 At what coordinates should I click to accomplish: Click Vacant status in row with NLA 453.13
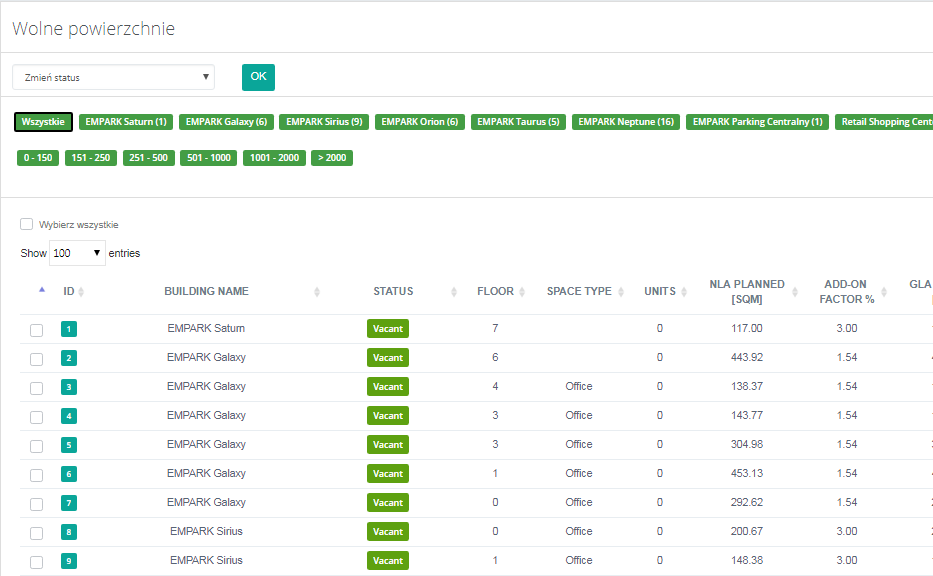point(388,474)
